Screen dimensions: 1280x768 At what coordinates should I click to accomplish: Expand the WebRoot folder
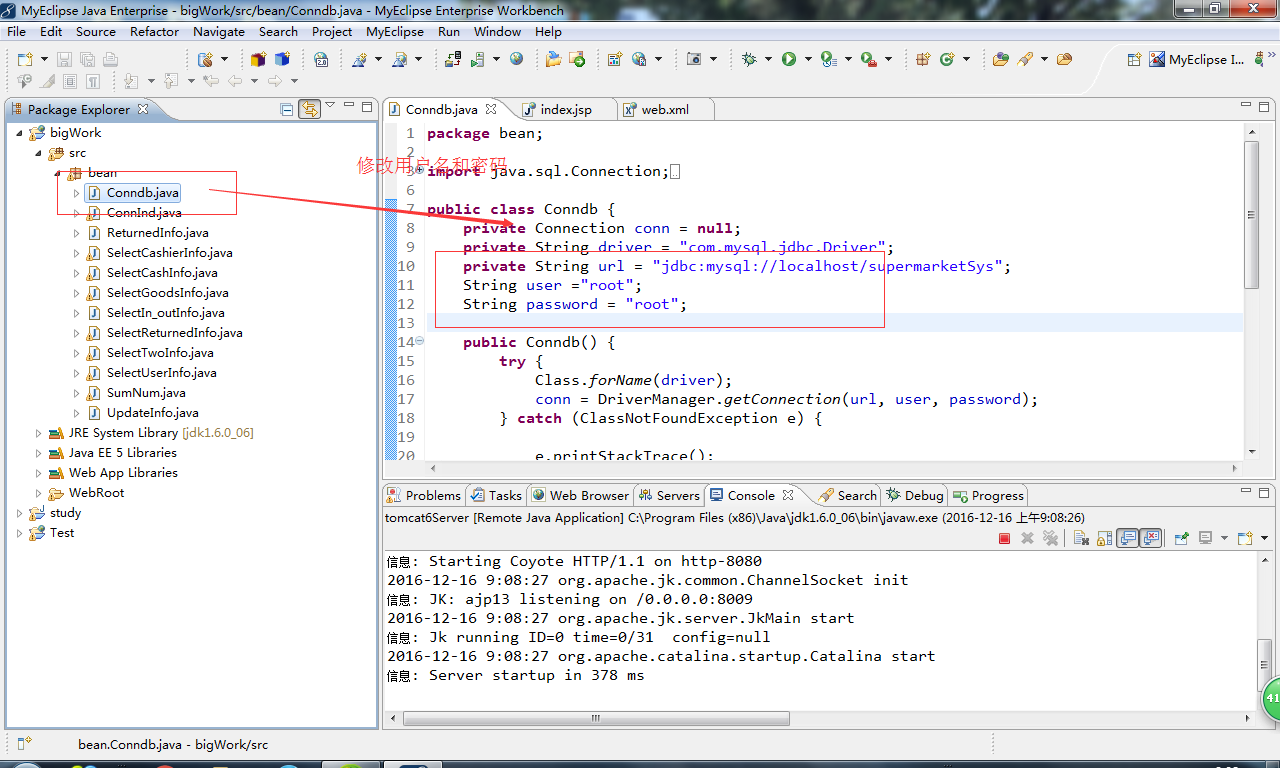tap(39, 493)
